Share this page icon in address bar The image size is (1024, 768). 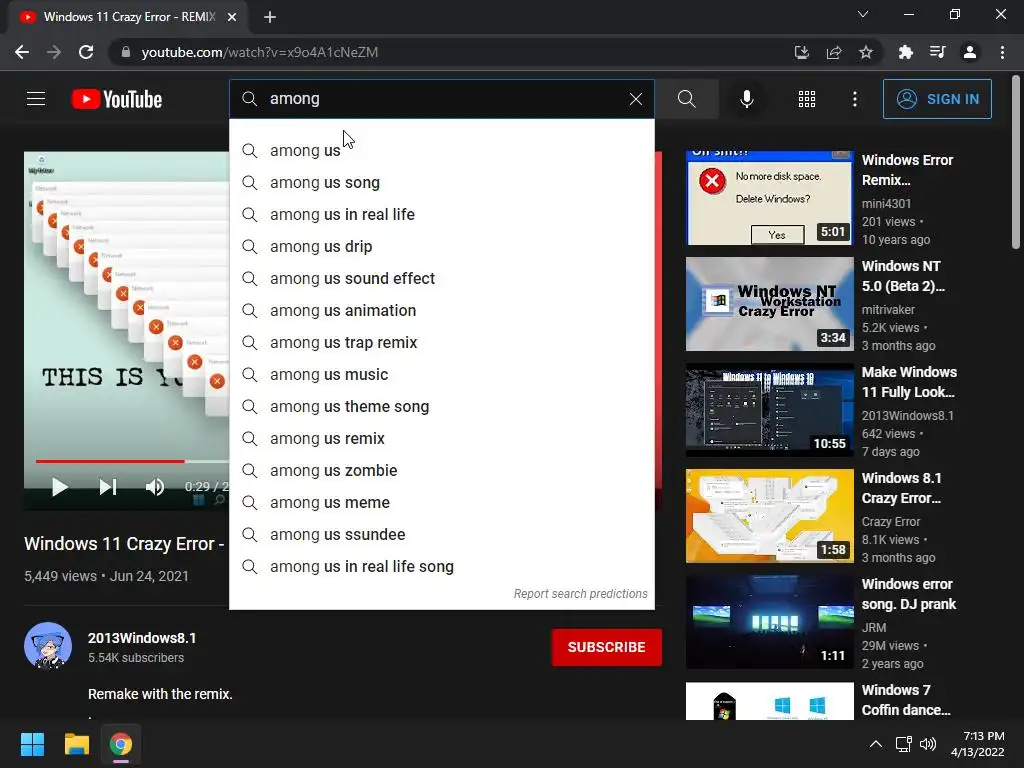click(x=834, y=52)
